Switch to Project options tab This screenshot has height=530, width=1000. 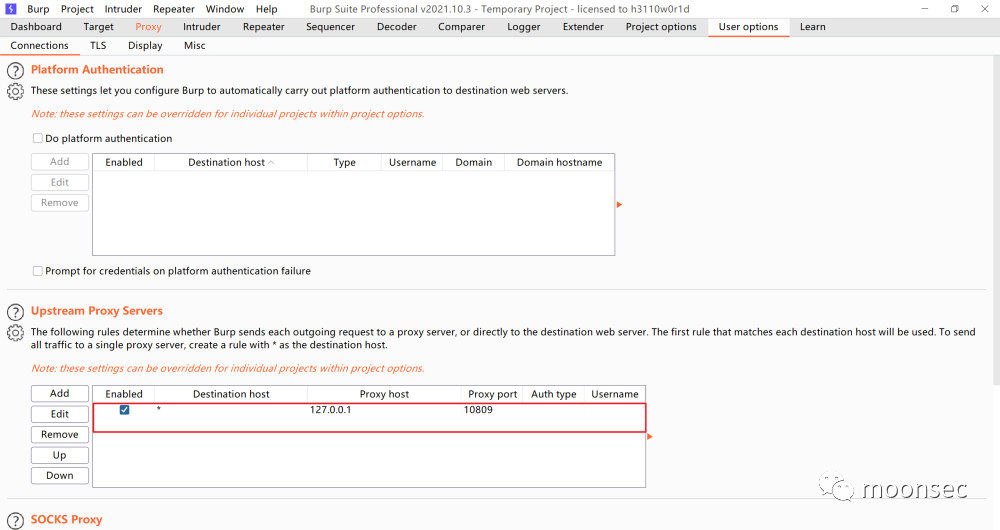661,27
